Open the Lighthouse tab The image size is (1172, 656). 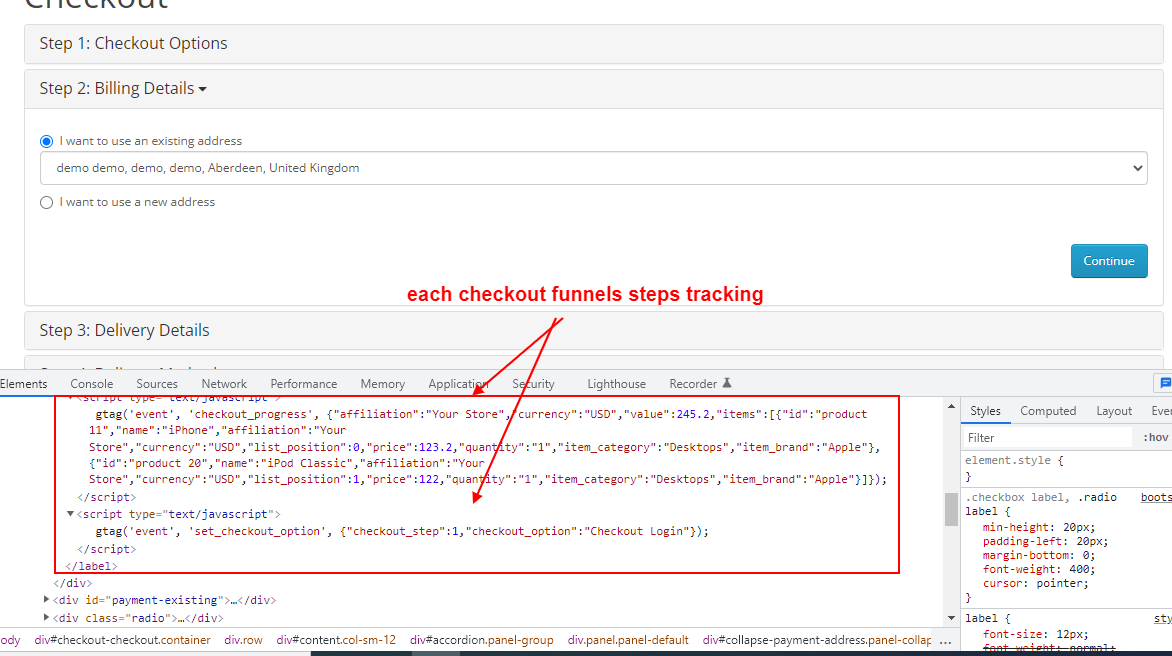pos(617,383)
